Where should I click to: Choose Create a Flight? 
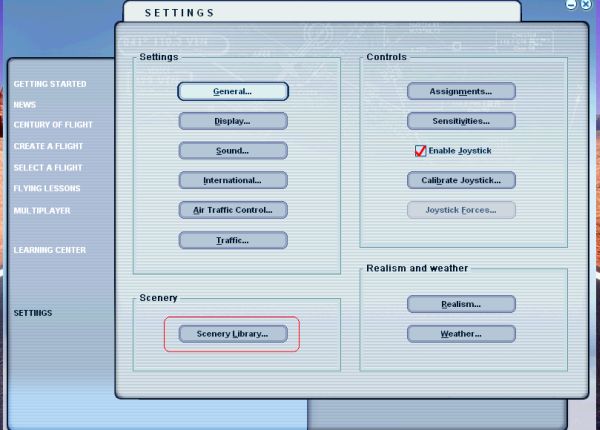pos(48,146)
